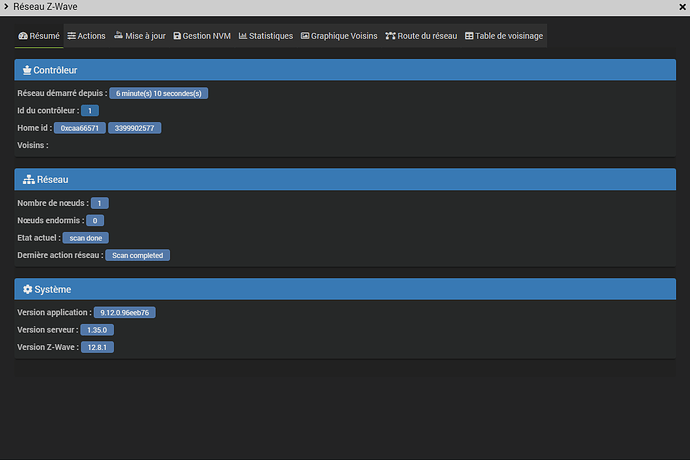Click the Système gear icon
The width and height of the screenshot is (690, 460).
(x=27, y=289)
